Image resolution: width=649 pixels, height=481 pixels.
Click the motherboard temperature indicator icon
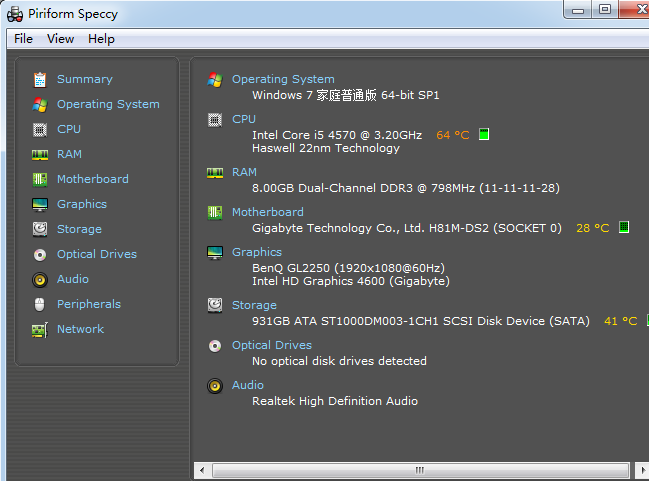click(x=624, y=227)
